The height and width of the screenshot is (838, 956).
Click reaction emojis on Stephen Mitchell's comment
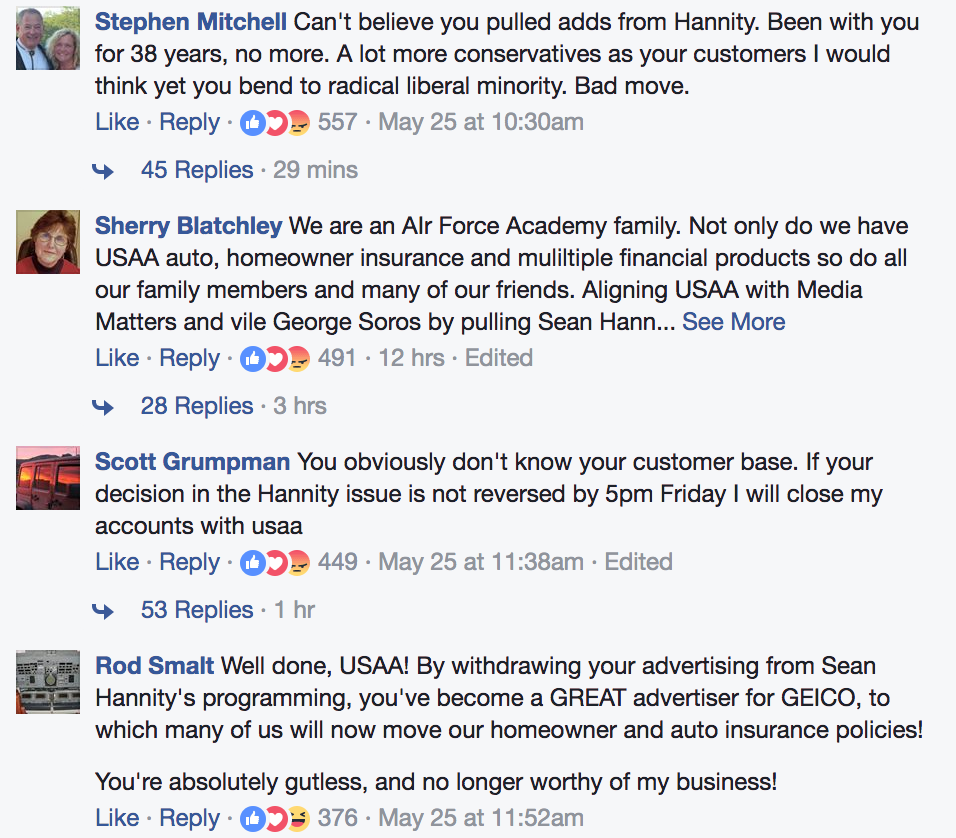(275, 123)
